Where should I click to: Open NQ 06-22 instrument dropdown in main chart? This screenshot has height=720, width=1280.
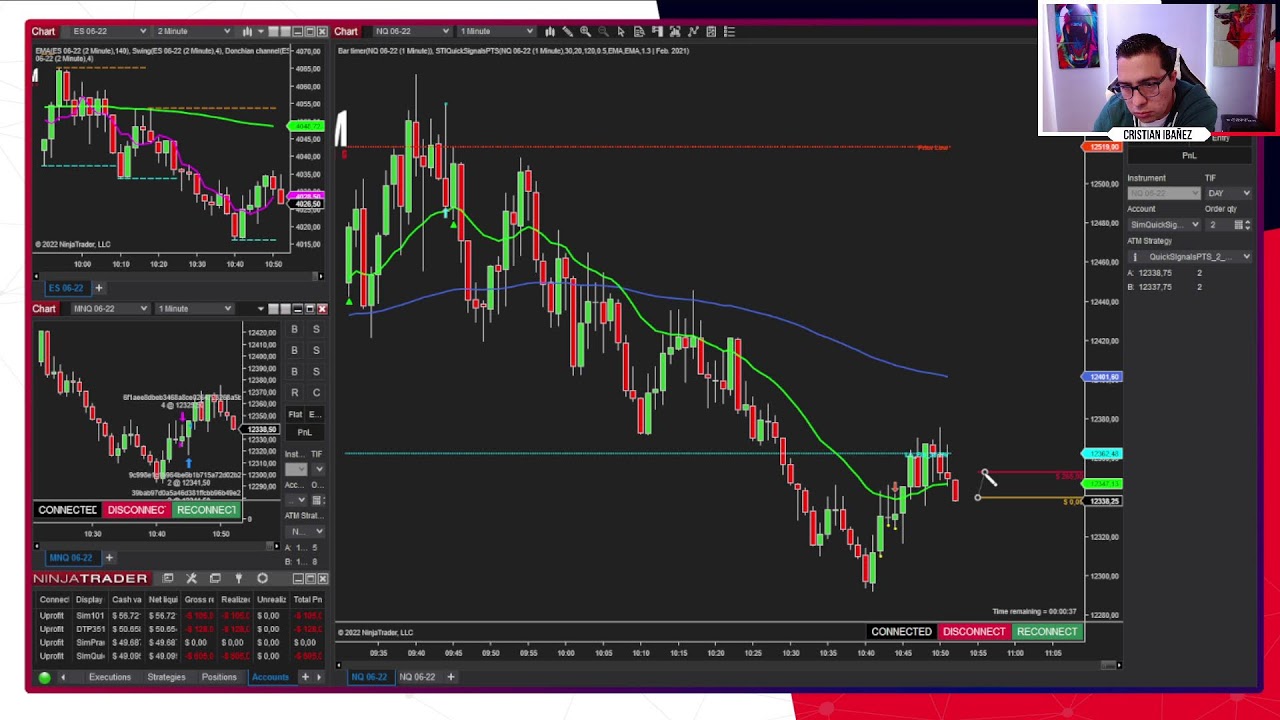point(412,32)
